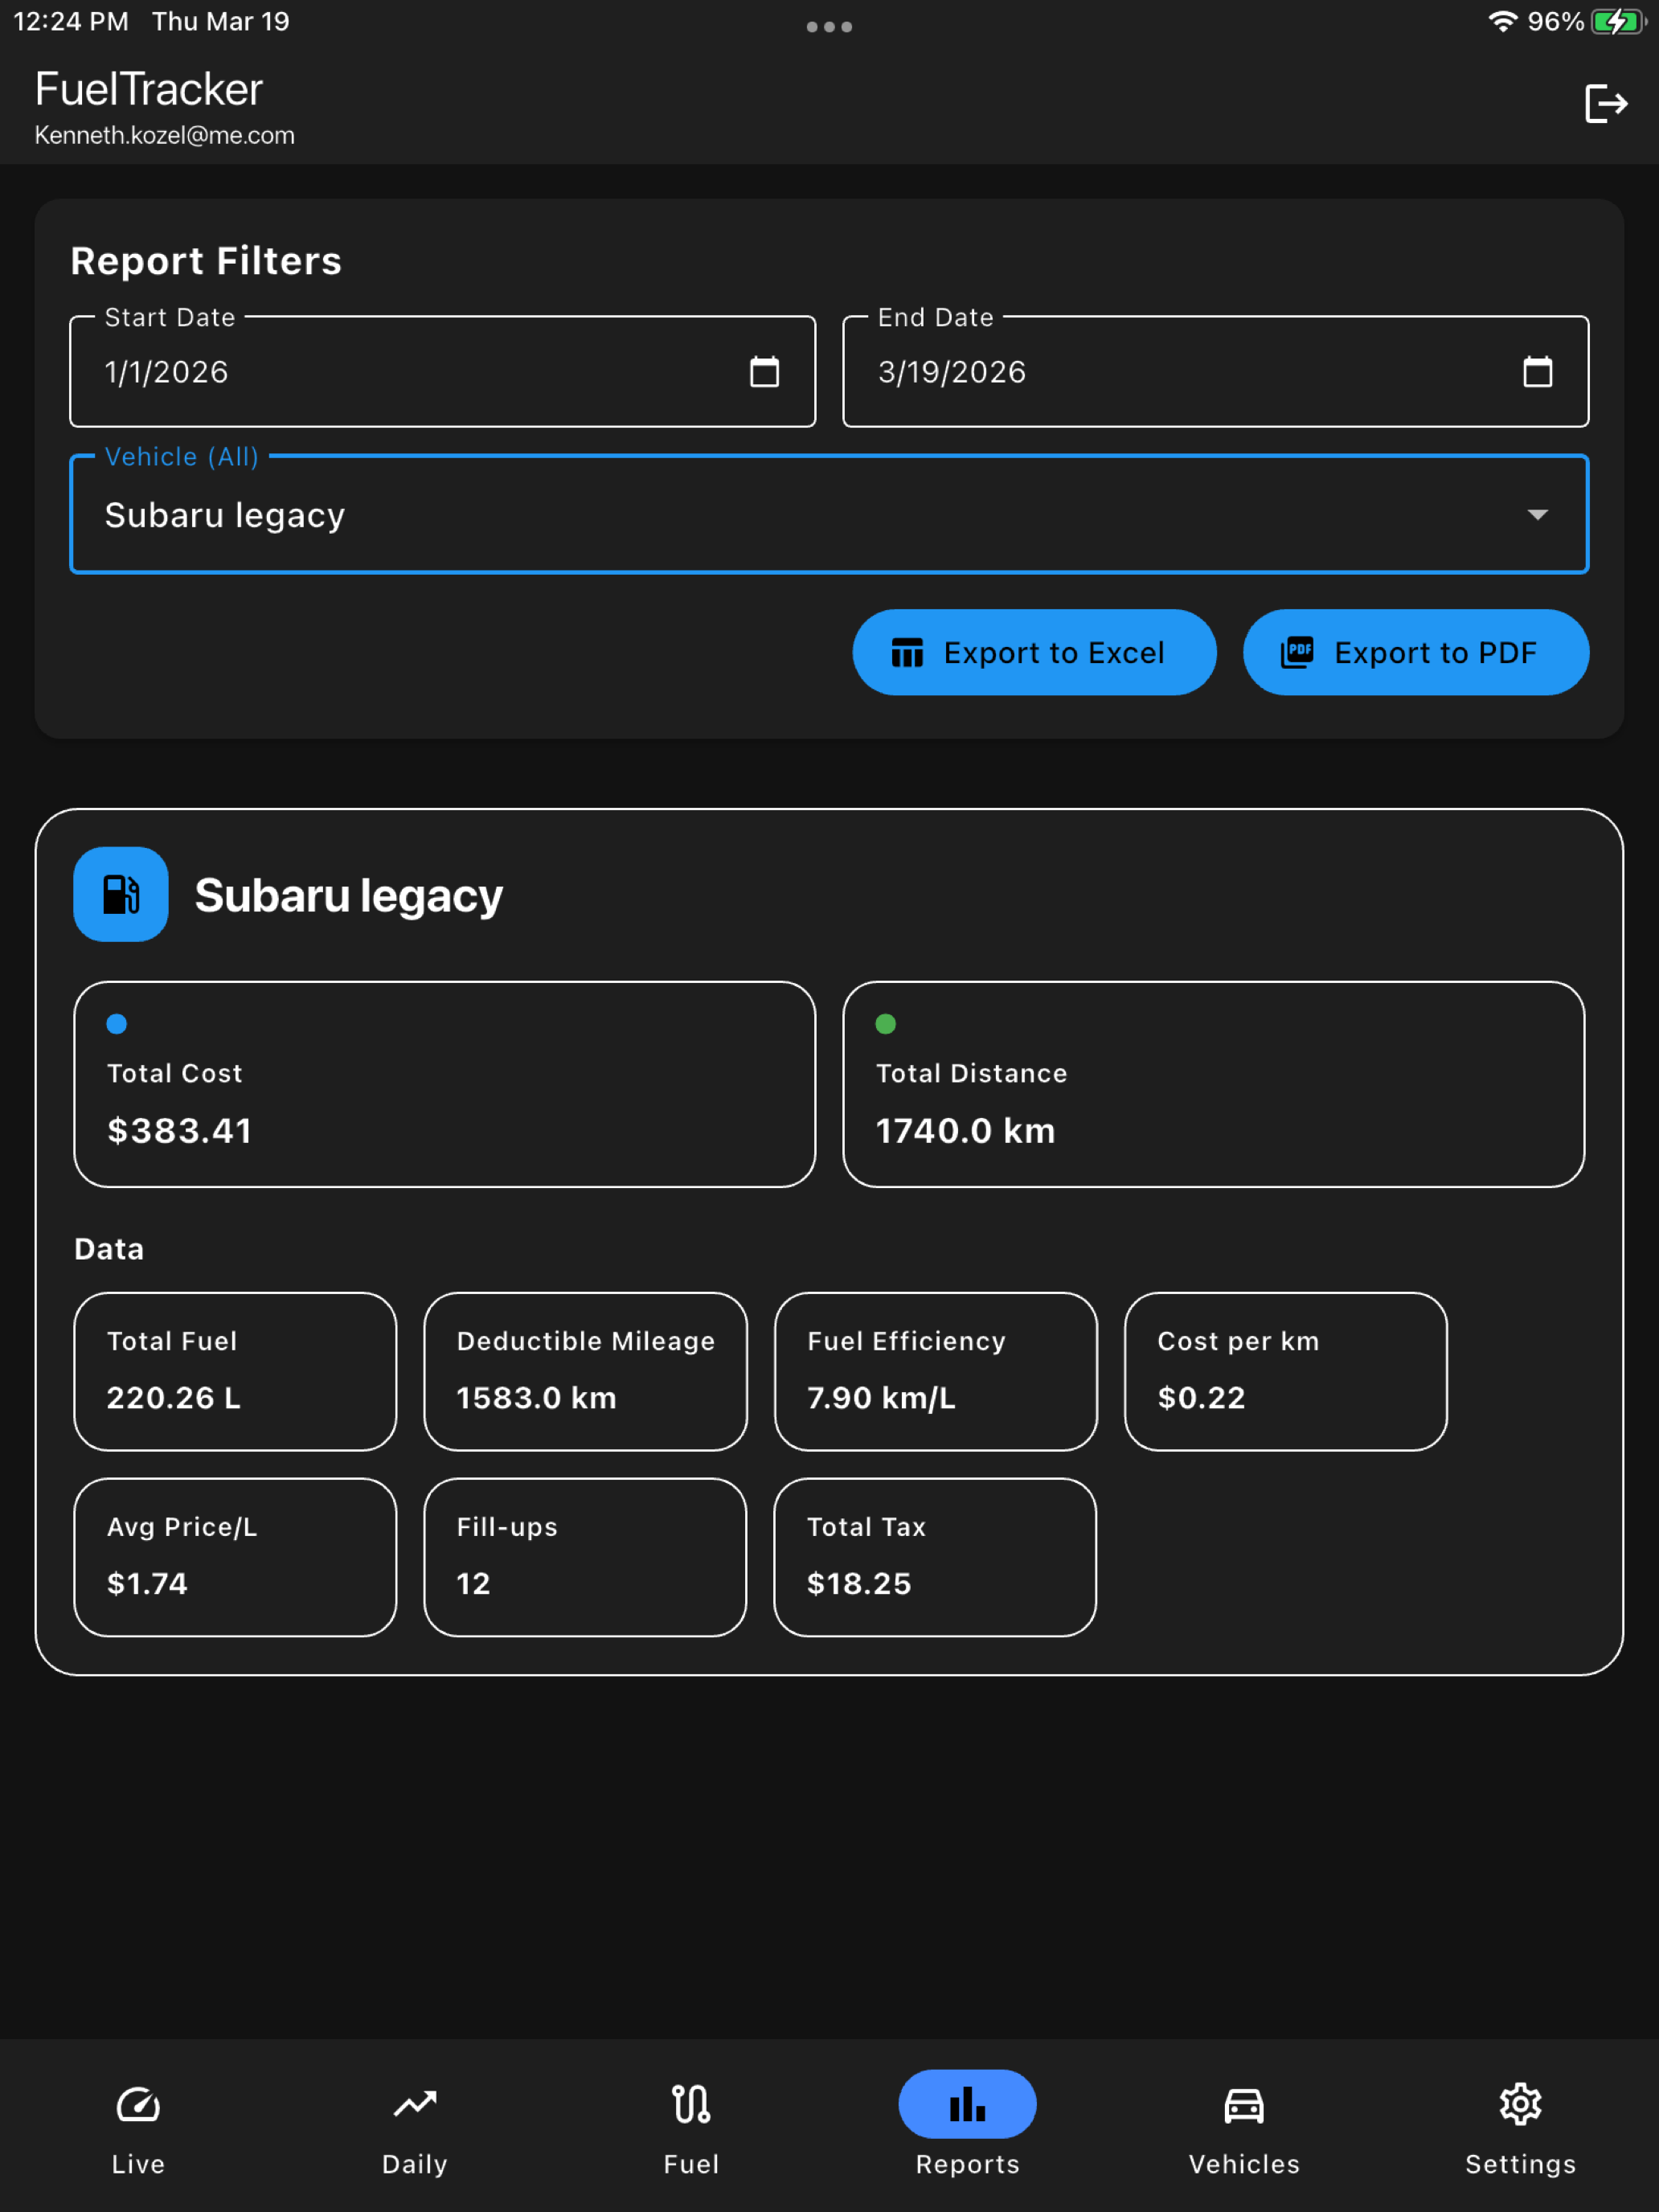Viewport: 1659px width, 2212px height.
Task: Click the Total Distance 1740.0 km card
Action: (x=1213, y=1084)
